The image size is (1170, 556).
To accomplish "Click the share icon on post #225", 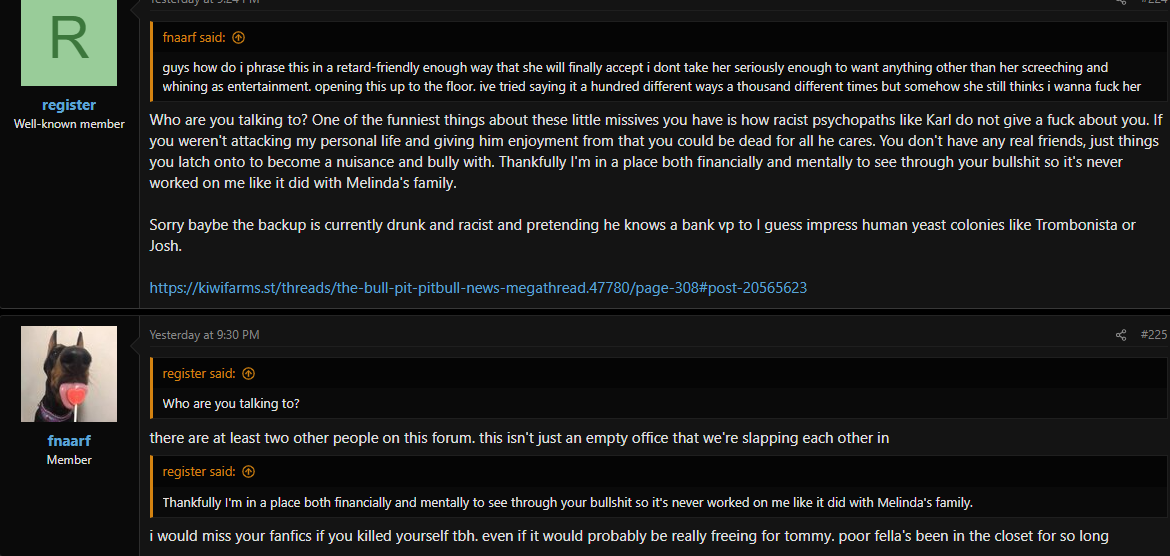I will pos(1121,335).
